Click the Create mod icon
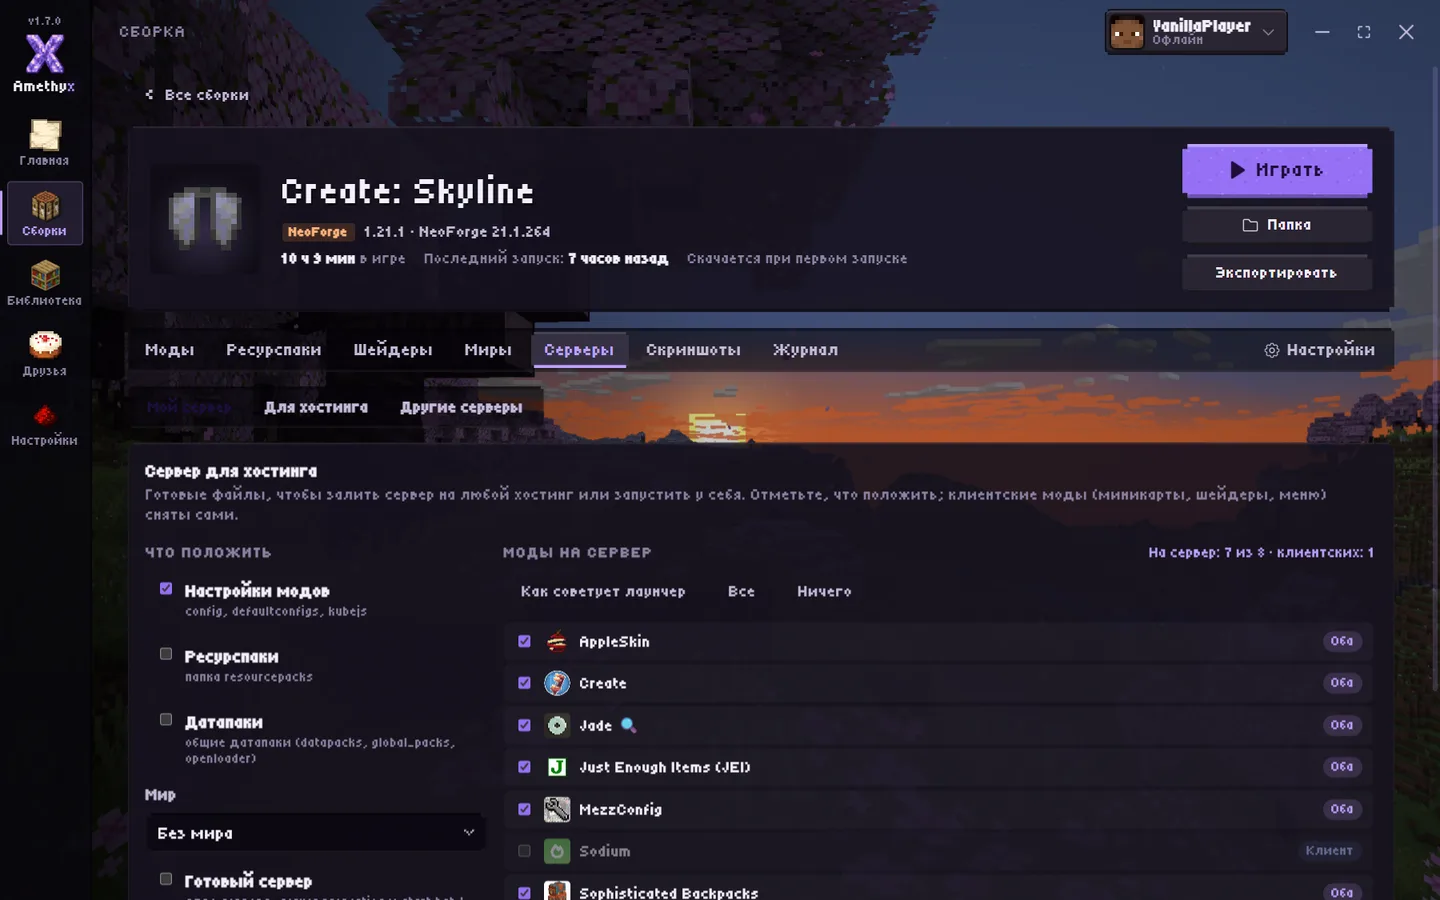This screenshot has height=900, width=1440. (x=557, y=684)
